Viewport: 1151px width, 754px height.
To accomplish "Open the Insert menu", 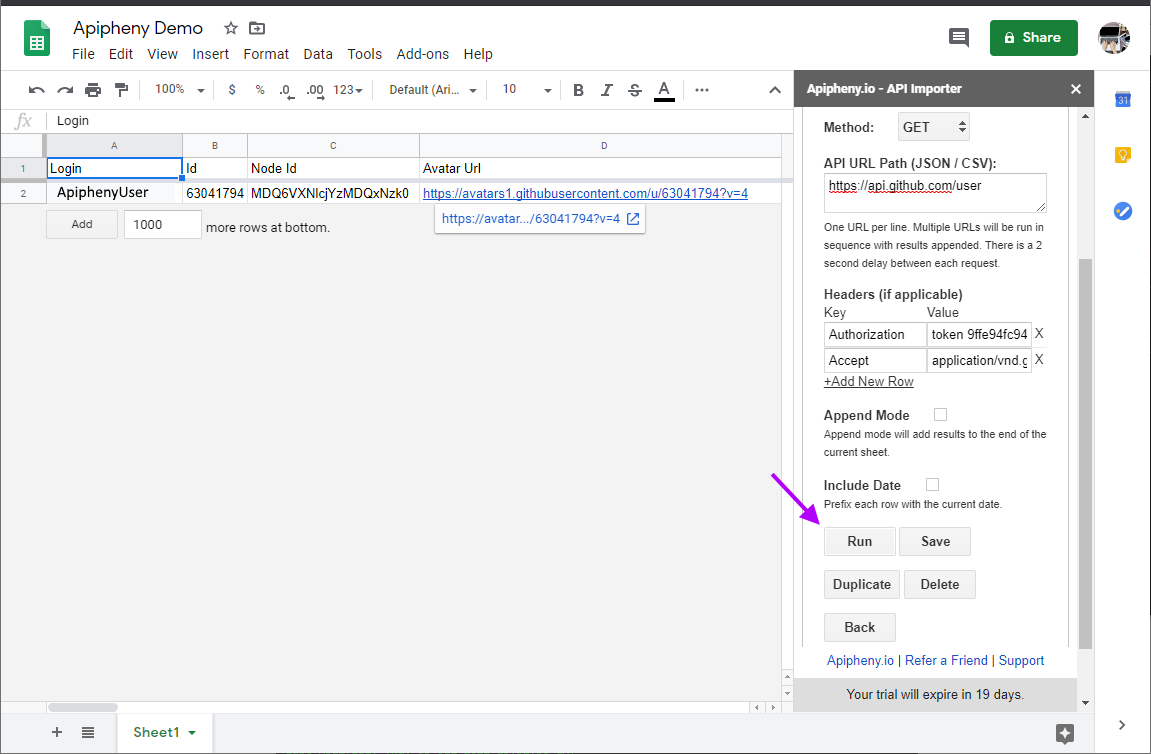I will [211, 54].
